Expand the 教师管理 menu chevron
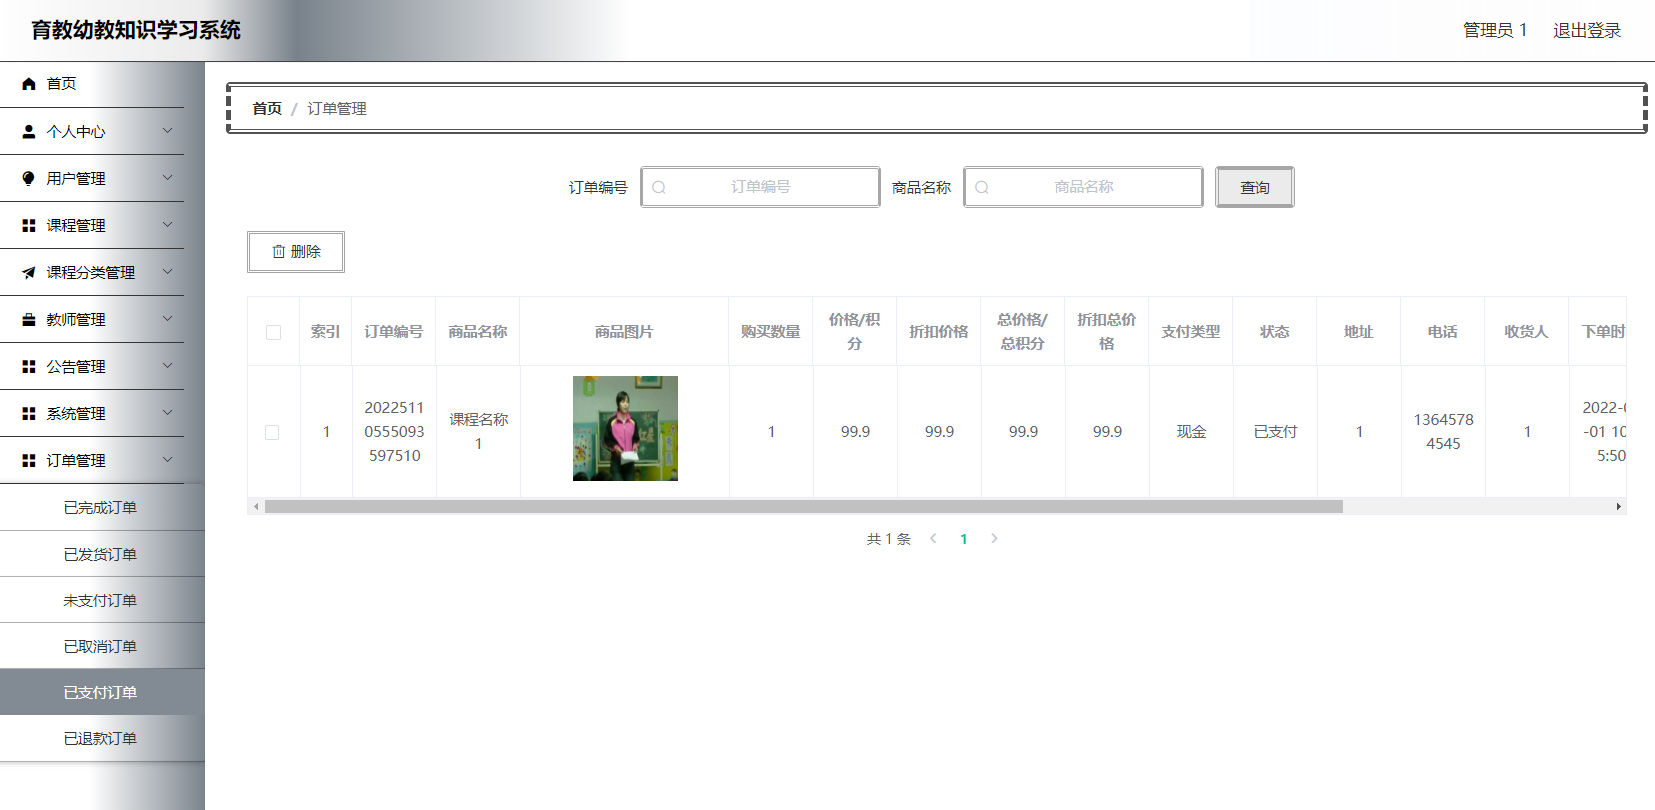Viewport: 1655px width, 810px height. (168, 319)
